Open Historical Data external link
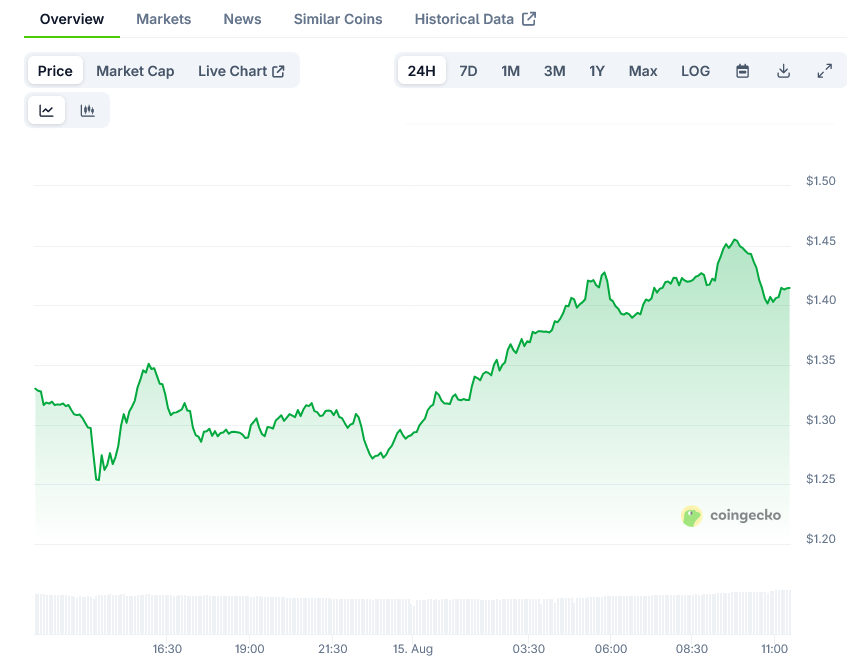This screenshot has height=664, width=847. point(475,19)
